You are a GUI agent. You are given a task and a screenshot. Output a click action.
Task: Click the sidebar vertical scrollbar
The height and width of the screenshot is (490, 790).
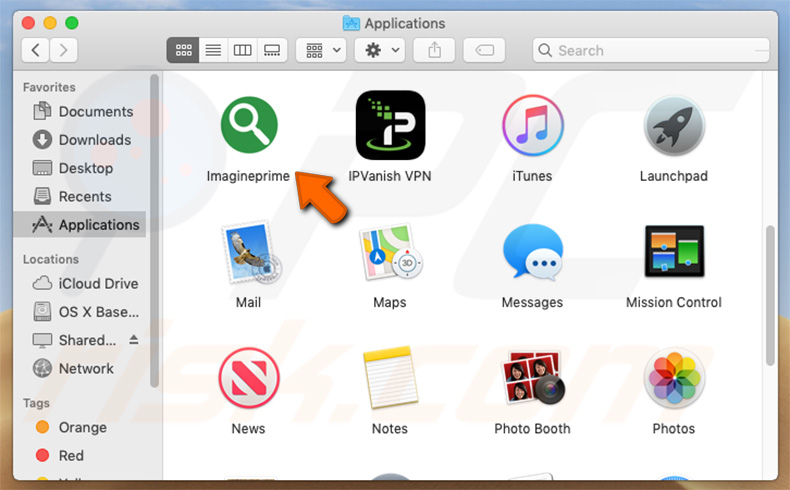click(154, 231)
